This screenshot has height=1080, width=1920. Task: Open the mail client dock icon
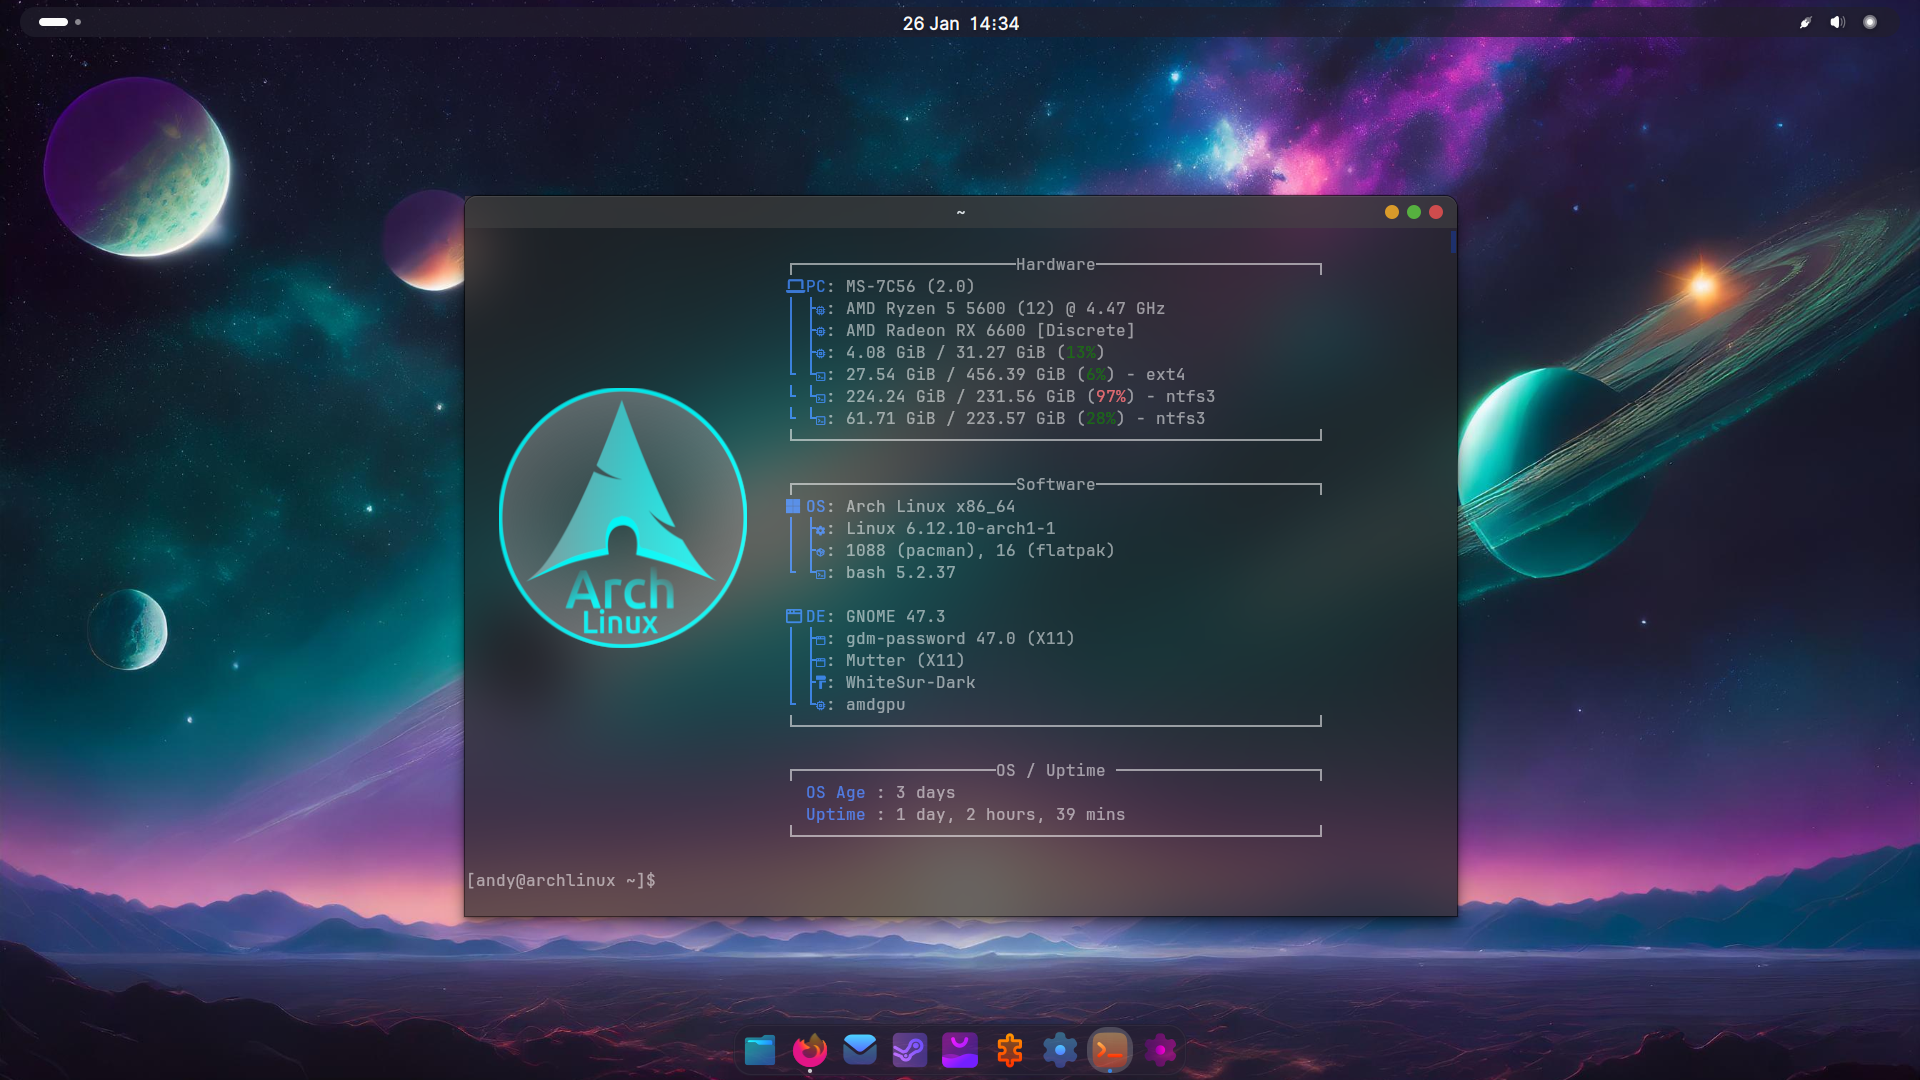(860, 1050)
